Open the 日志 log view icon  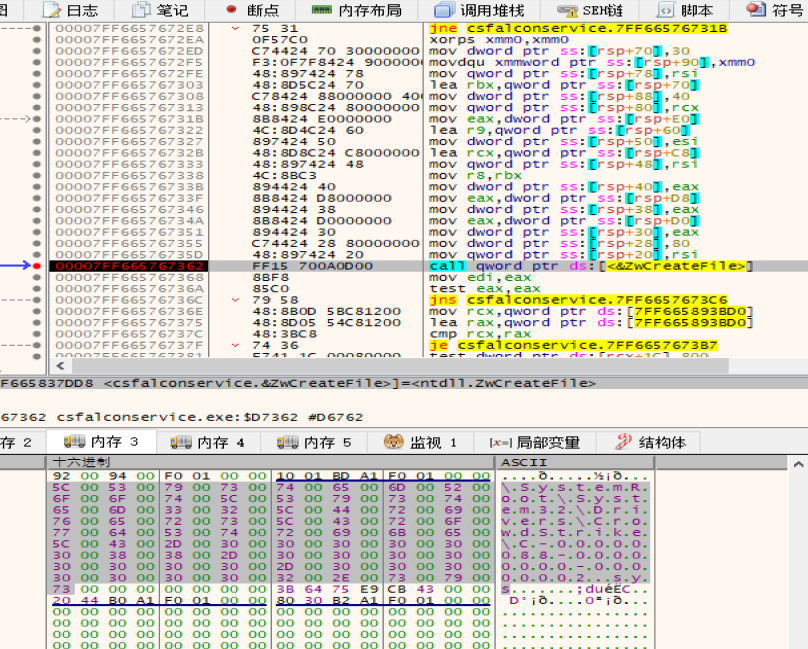tap(52, 10)
